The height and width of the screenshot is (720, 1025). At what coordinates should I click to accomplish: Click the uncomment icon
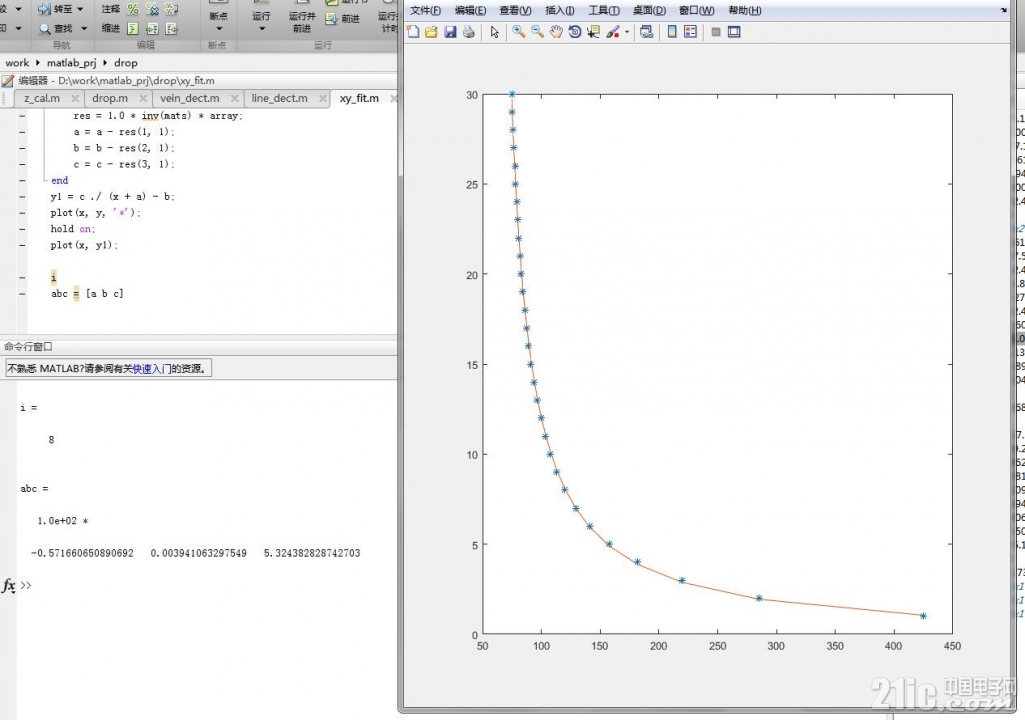pyautogui.click(x=152, y=9)
